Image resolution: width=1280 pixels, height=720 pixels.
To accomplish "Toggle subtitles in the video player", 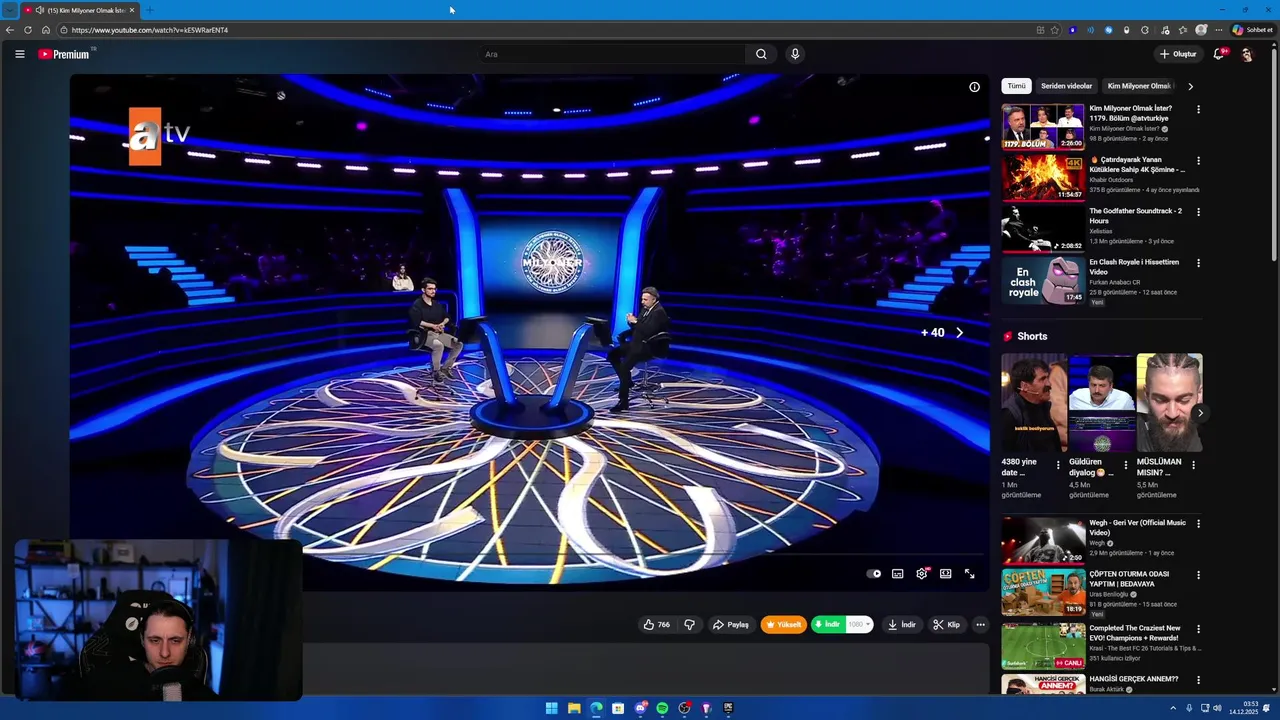I will pos(898,574).
